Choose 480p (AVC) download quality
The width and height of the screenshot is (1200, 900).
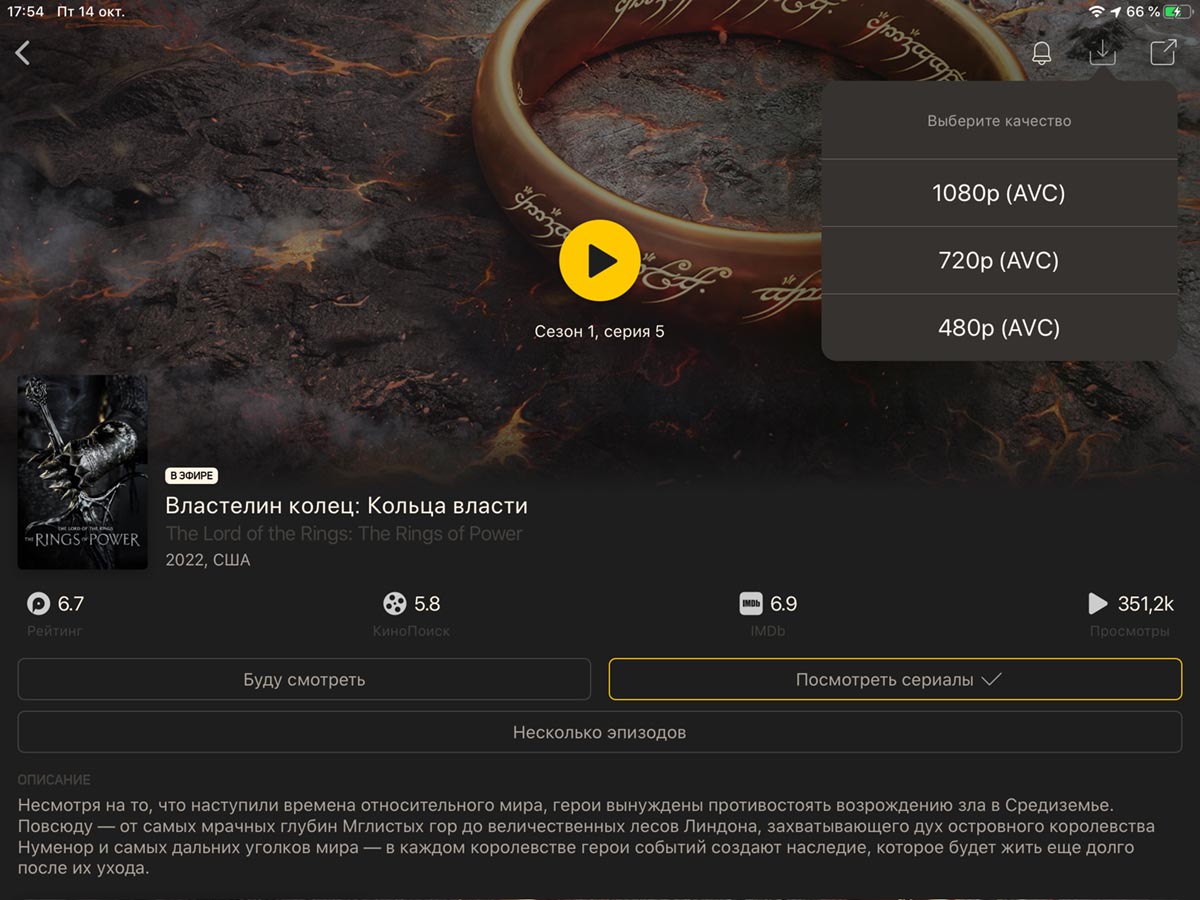point(998,328)
